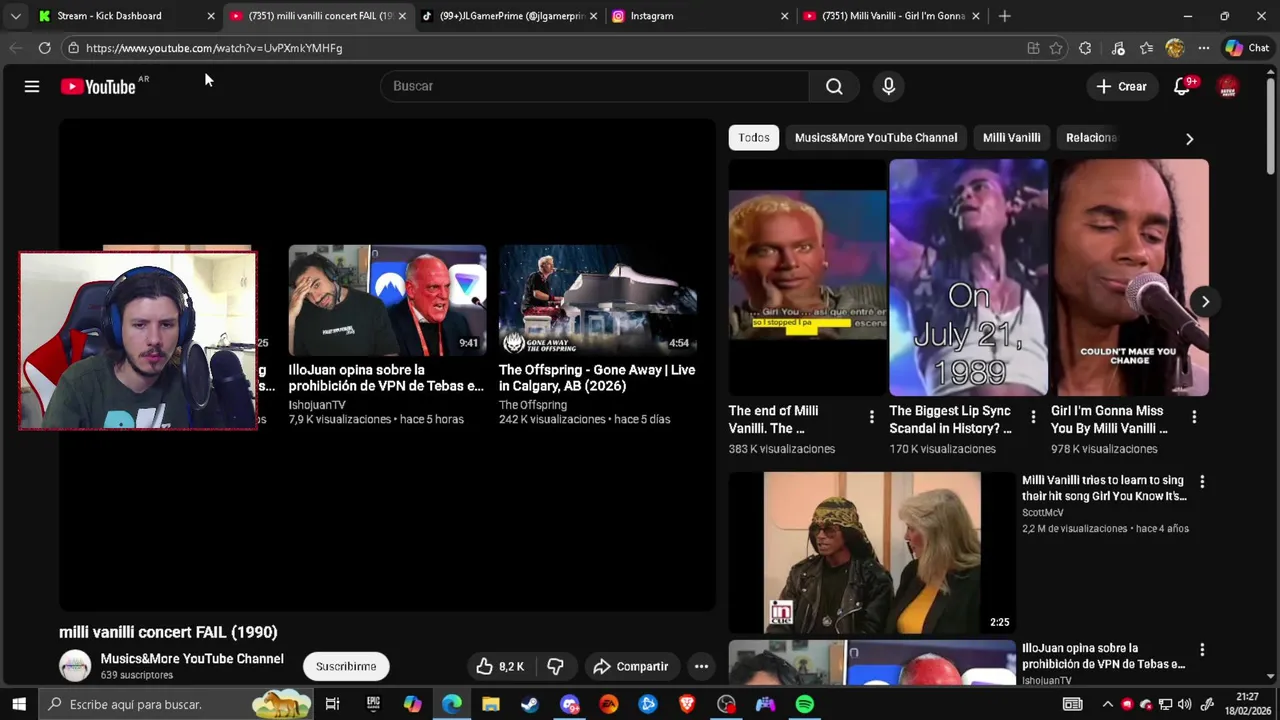Open options for The end of Milli Vanilli
The width and height of the screenshot is (1280, 720).
[871, 417]
